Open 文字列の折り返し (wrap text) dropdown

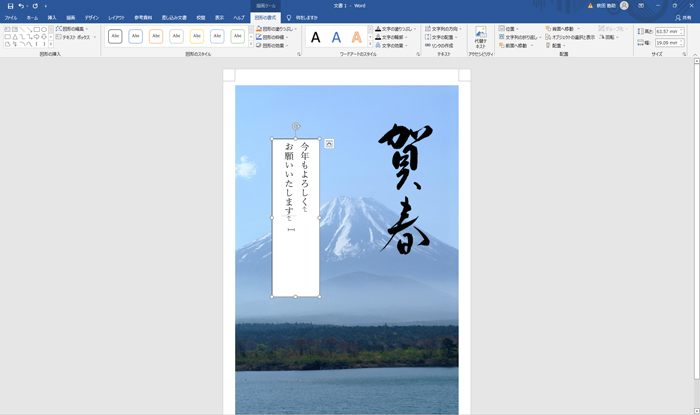(x=520, y=37)
